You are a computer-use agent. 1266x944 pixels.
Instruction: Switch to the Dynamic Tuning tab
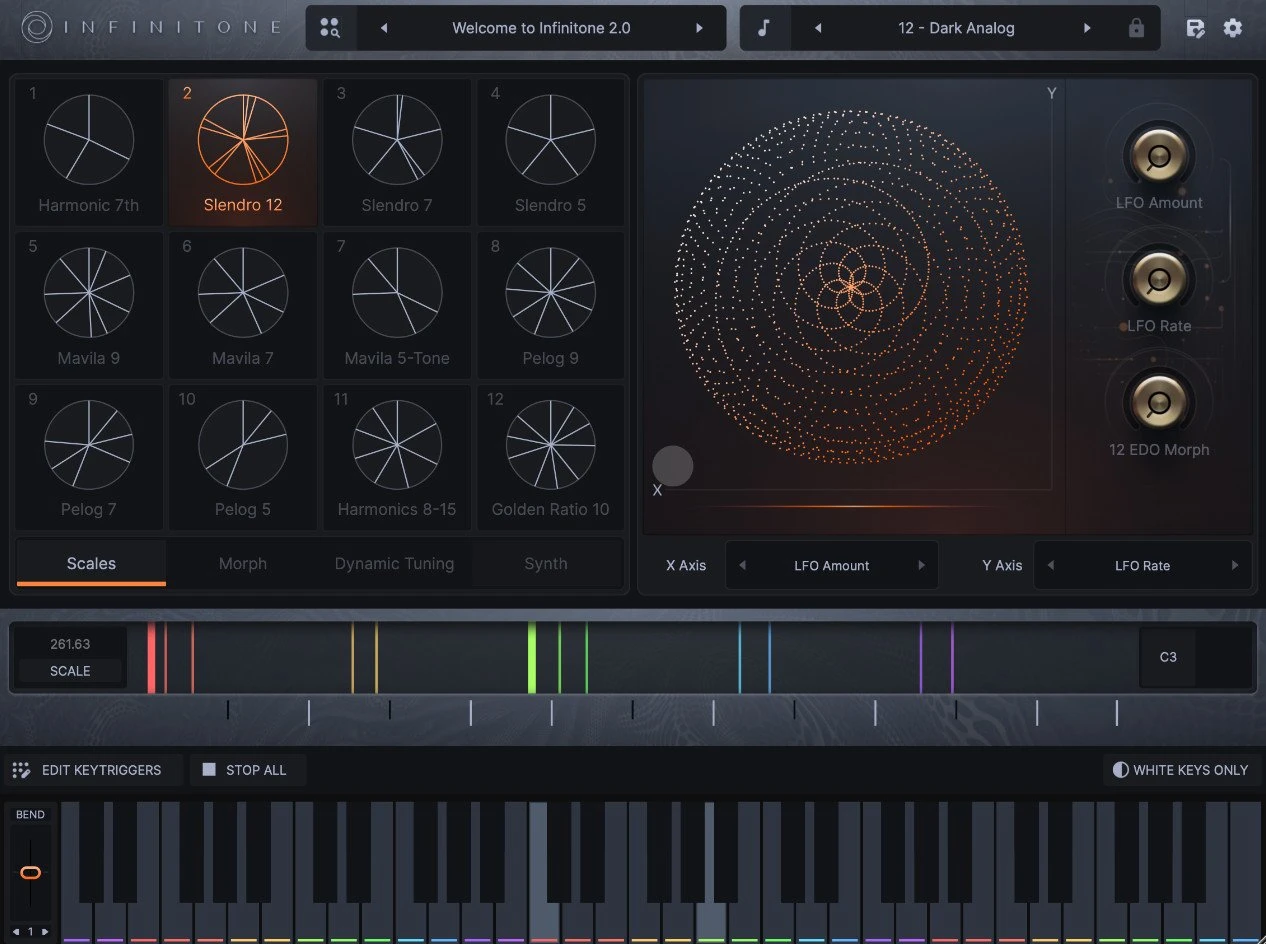click(394, 563)
